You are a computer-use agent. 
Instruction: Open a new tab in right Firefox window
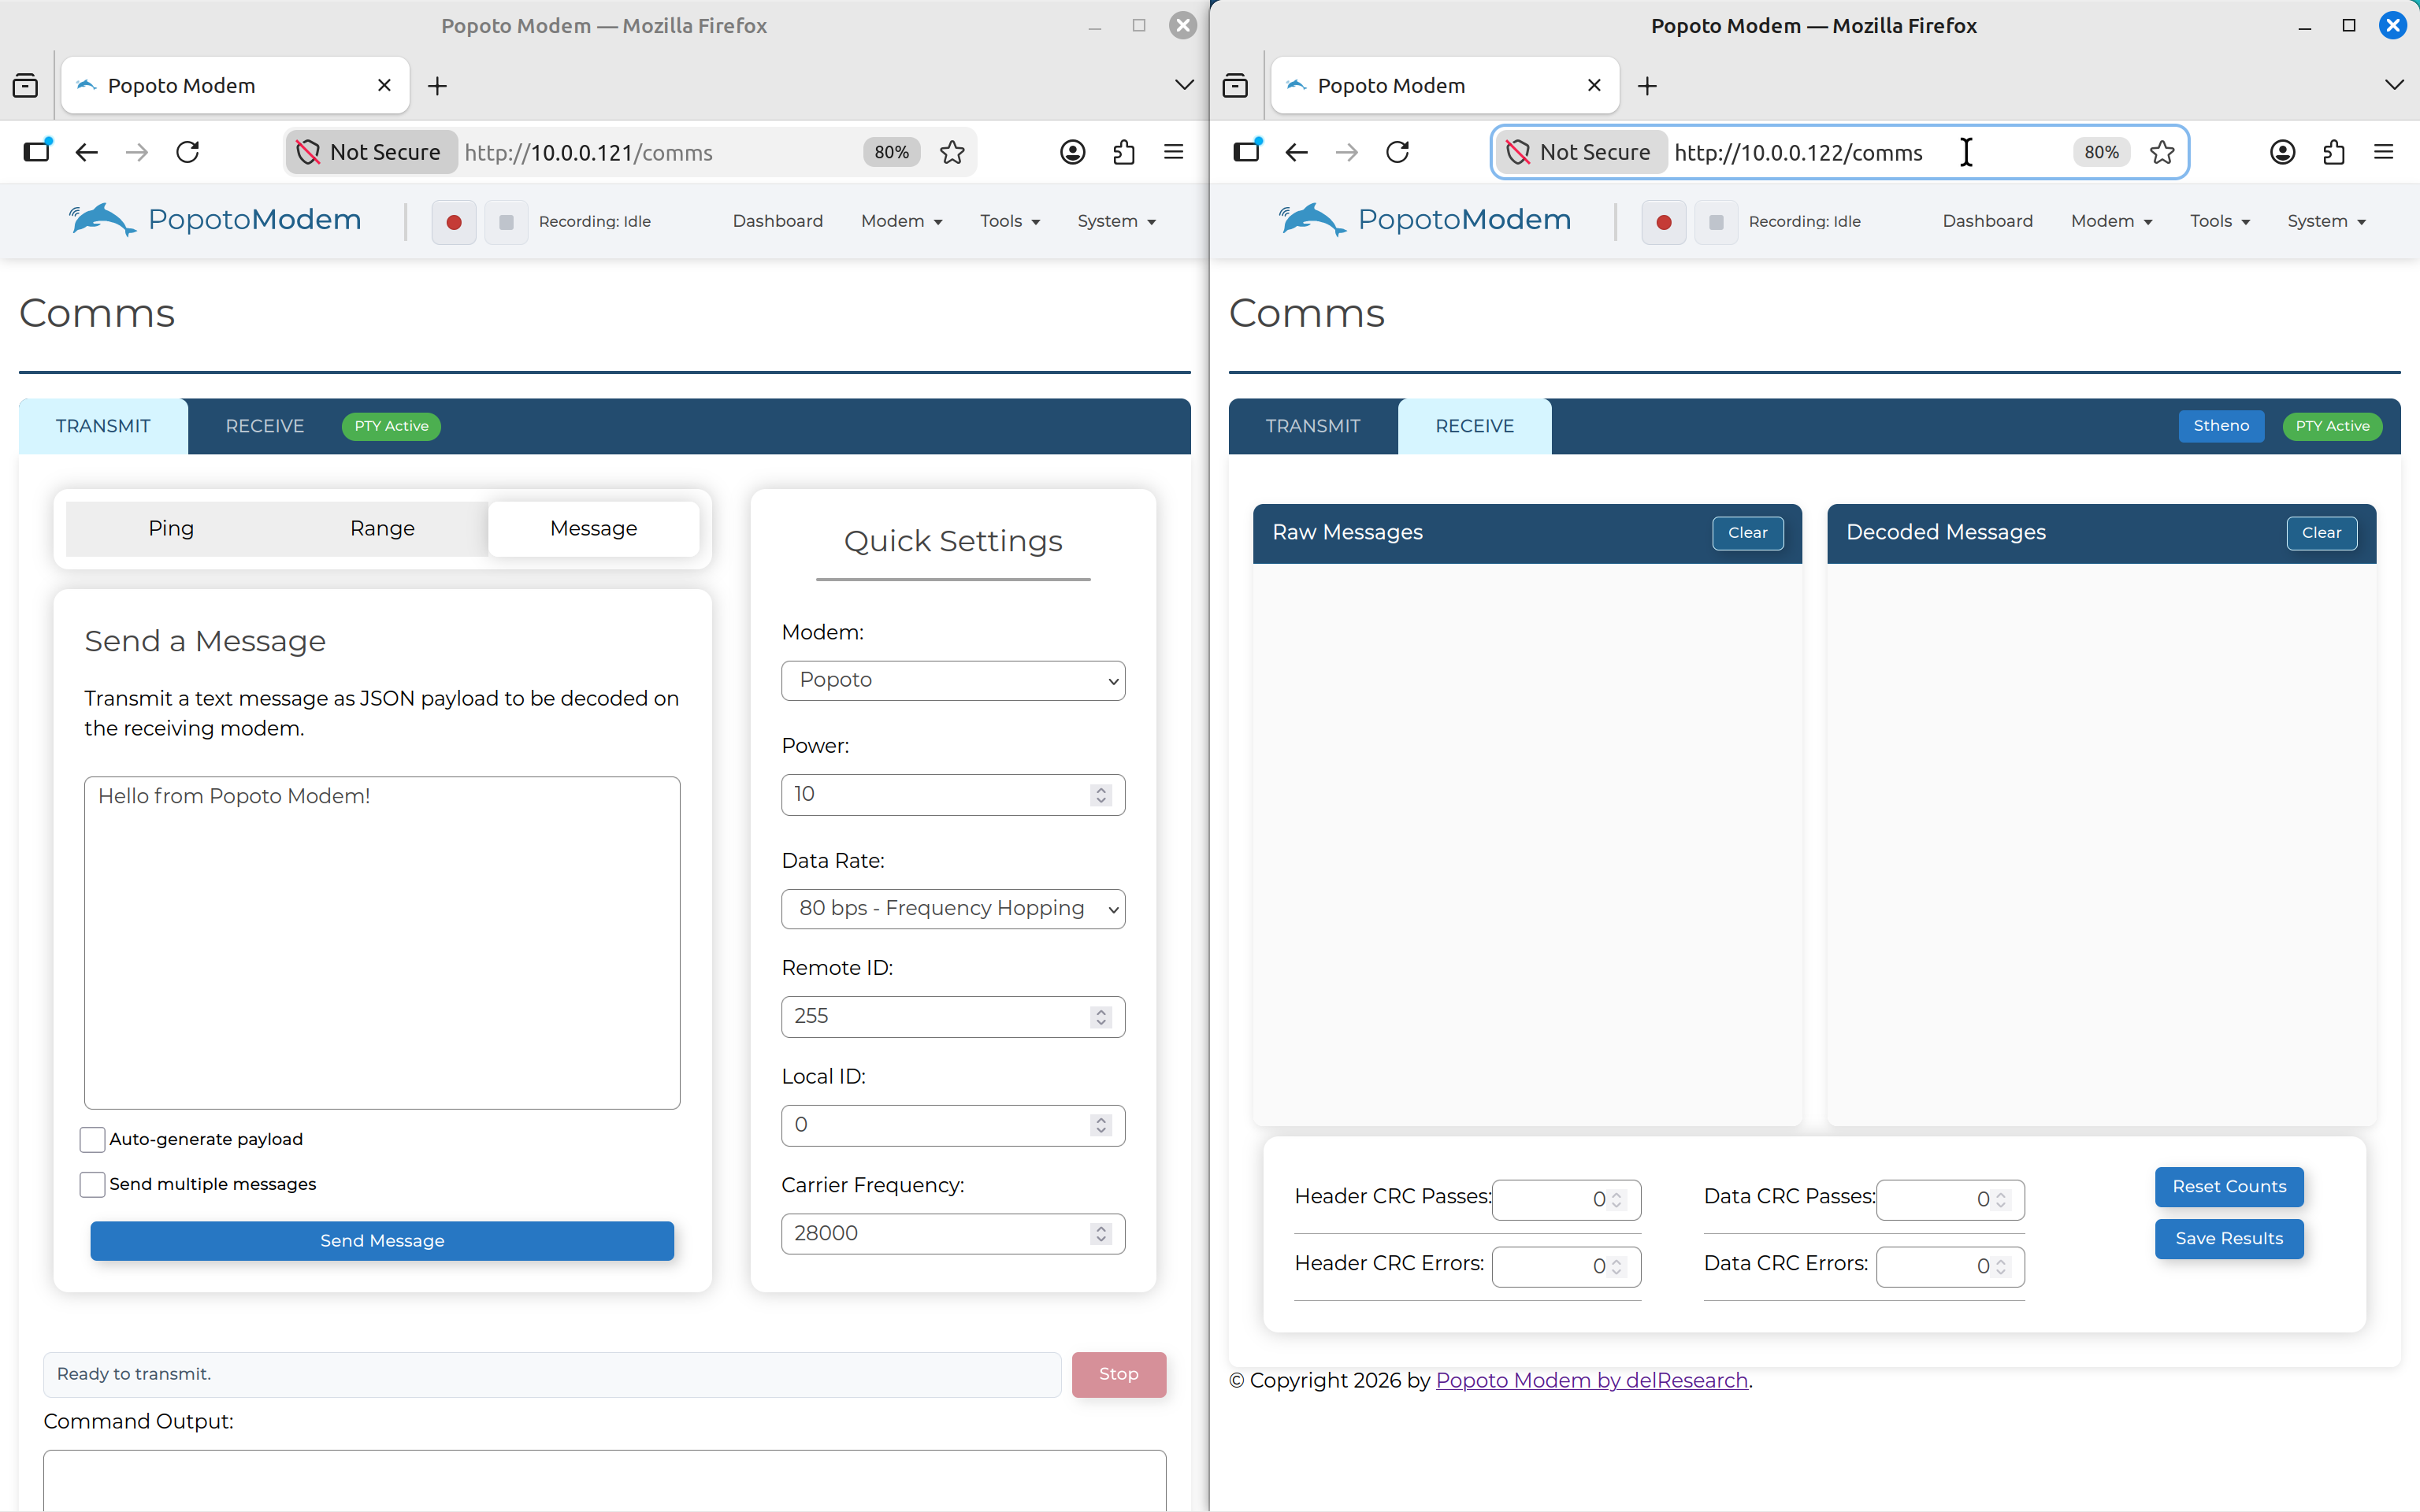(x=1647, y=86)
